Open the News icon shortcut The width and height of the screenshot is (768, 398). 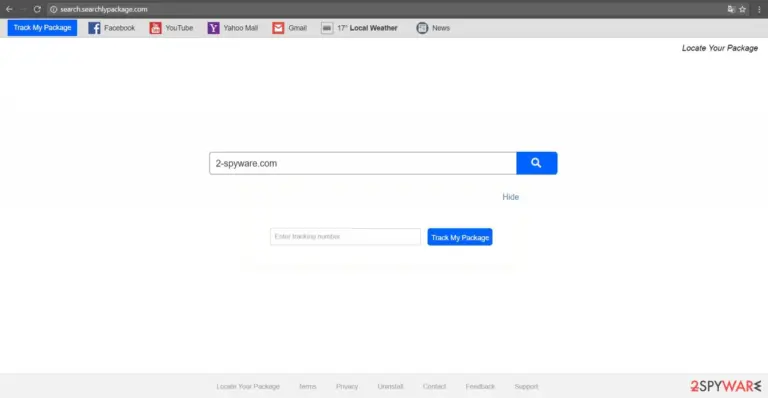point(422,28)
